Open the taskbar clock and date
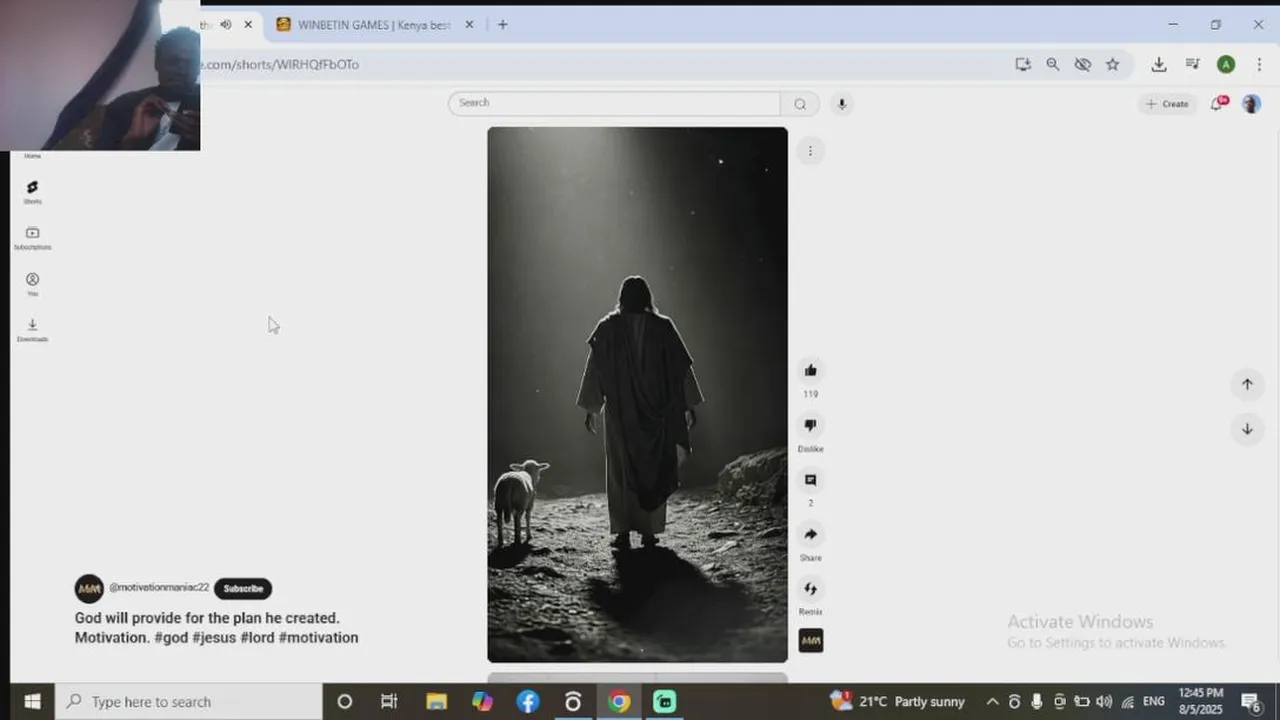Screen dimensions: 1280x720 click(x=1201, y=701)
